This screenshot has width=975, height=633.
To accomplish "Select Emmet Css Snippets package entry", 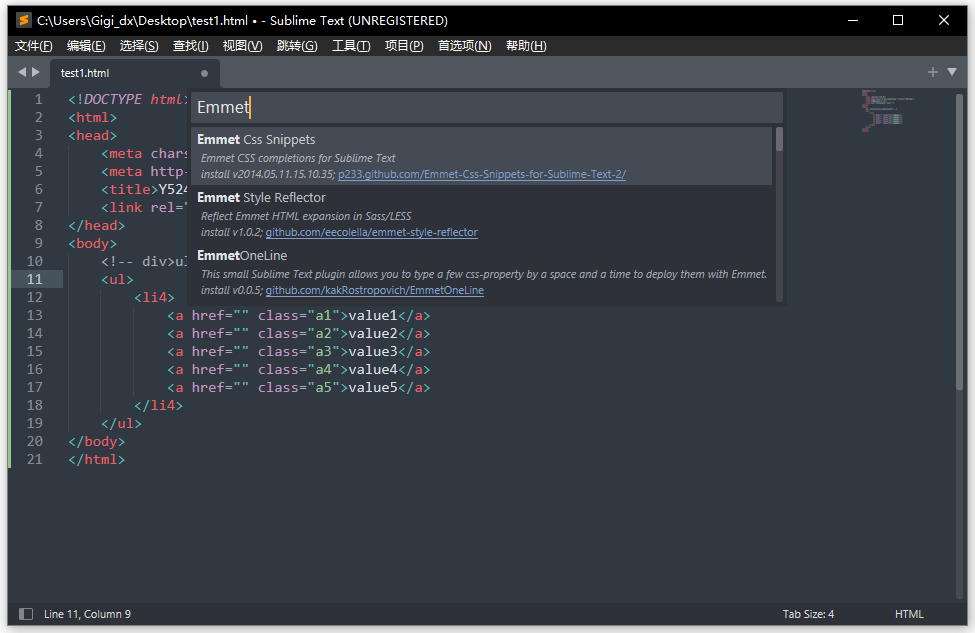I will point(482,156).
